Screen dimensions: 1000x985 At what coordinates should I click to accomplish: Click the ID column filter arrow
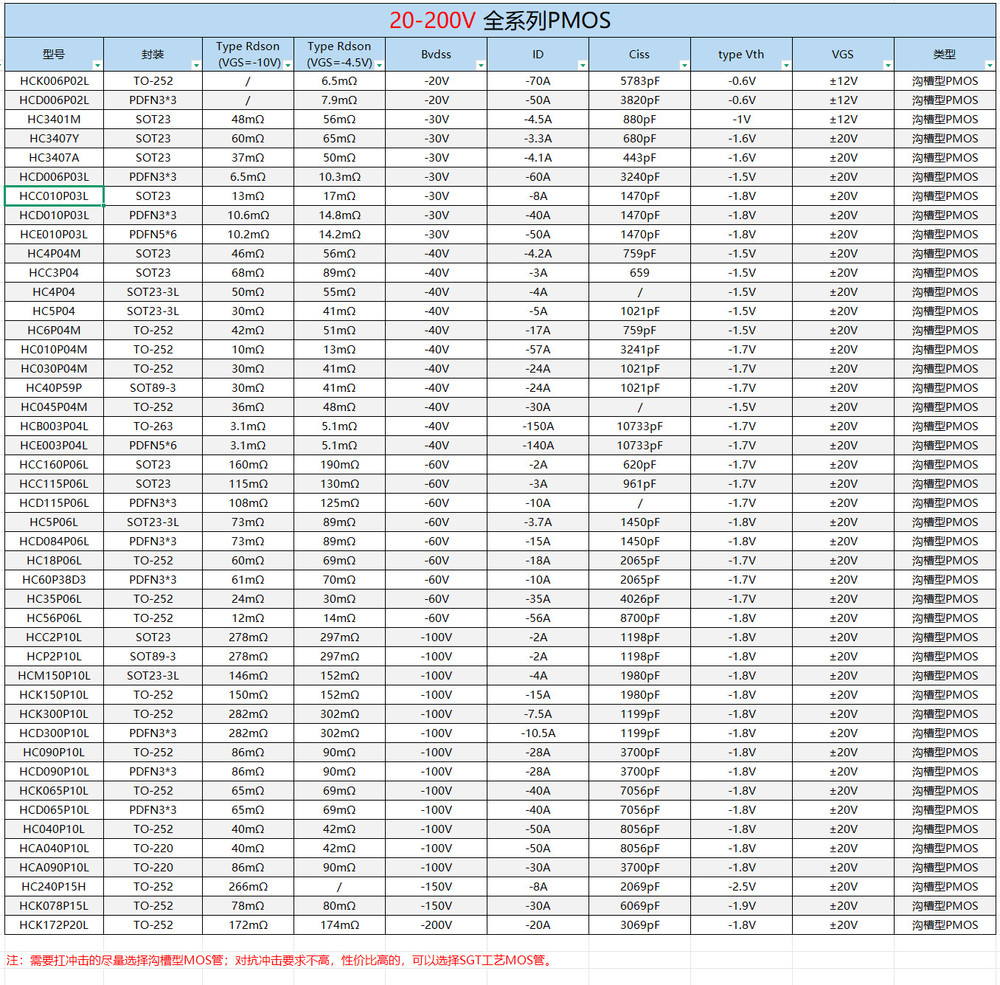point(582,65)
